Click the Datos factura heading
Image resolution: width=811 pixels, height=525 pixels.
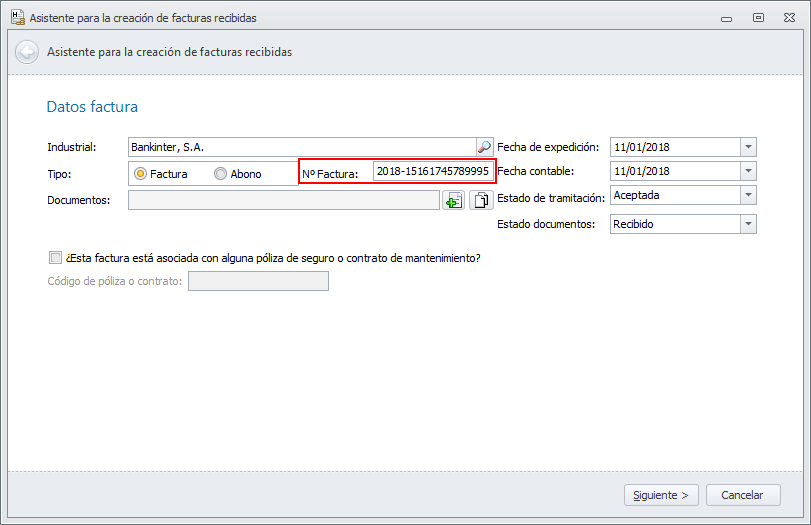click(x=92, y=107)
